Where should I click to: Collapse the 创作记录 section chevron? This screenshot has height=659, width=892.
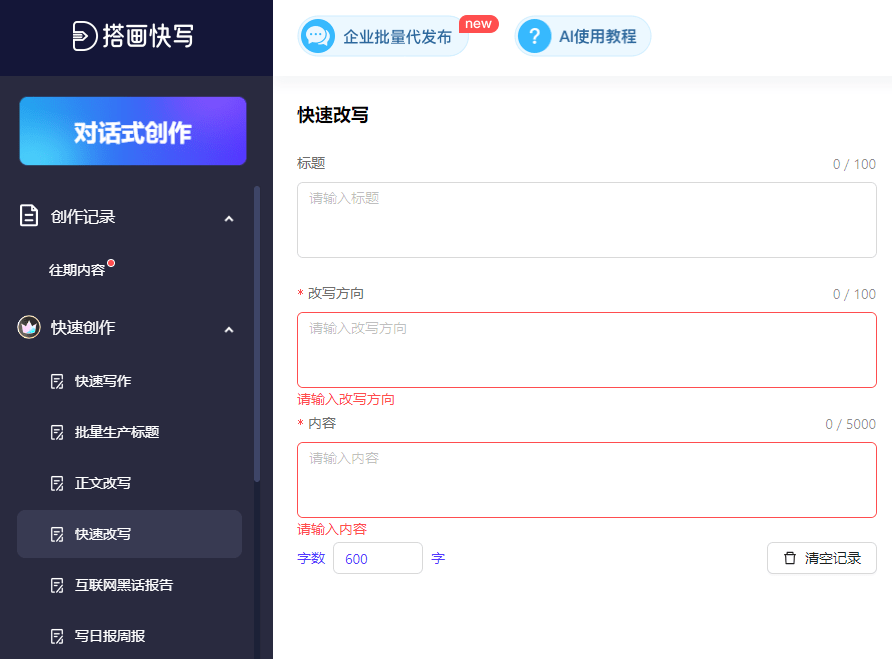pos(229,217)
